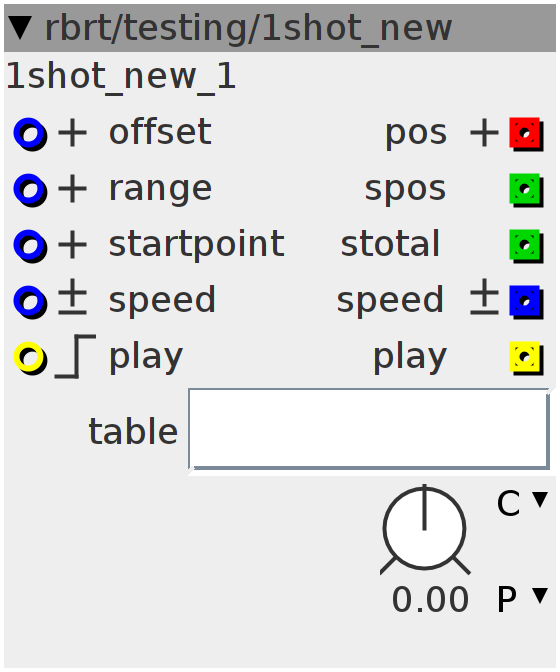Open the C dropdown arrow beside the dial
This screenshot has height=672, width=560.
coord(540,500)
